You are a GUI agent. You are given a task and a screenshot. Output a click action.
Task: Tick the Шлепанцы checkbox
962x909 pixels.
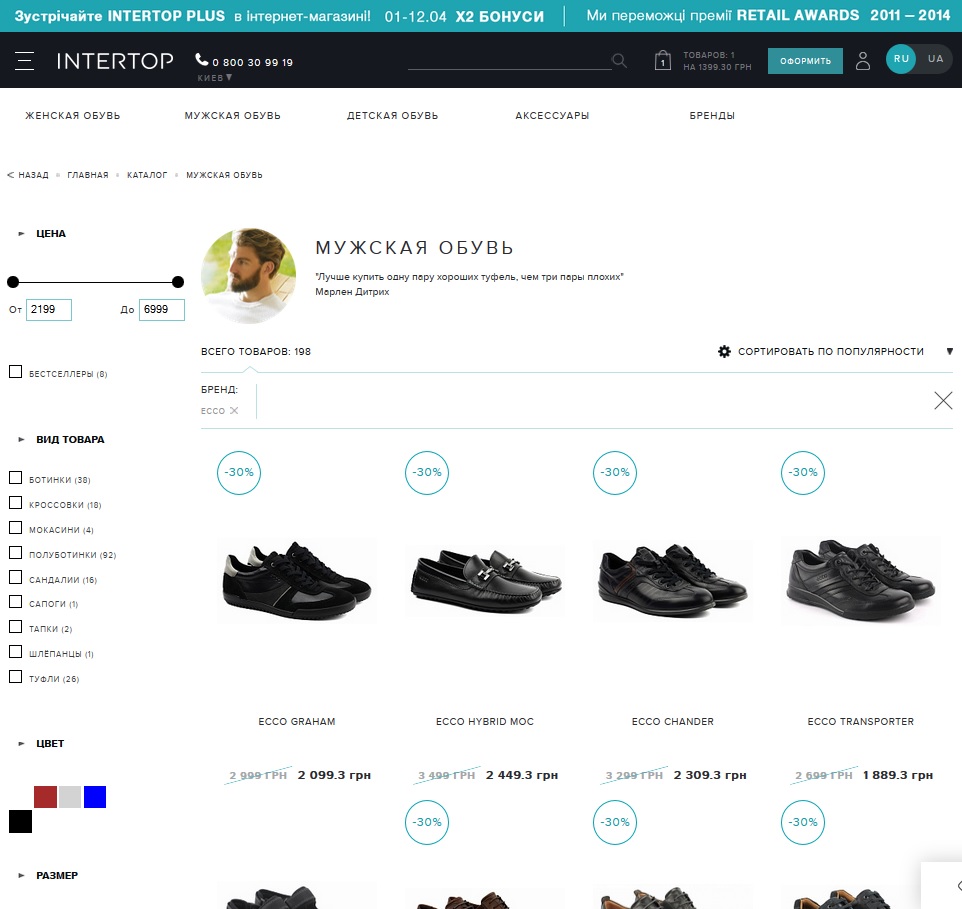click(x=15, y=652)
